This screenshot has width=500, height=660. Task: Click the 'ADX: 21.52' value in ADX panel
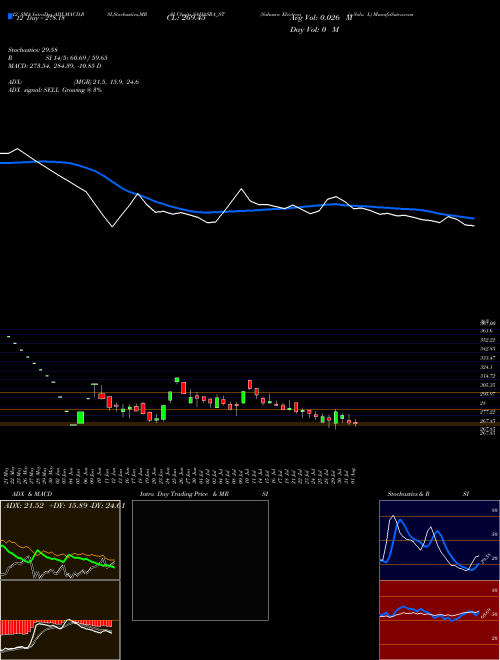24,506
